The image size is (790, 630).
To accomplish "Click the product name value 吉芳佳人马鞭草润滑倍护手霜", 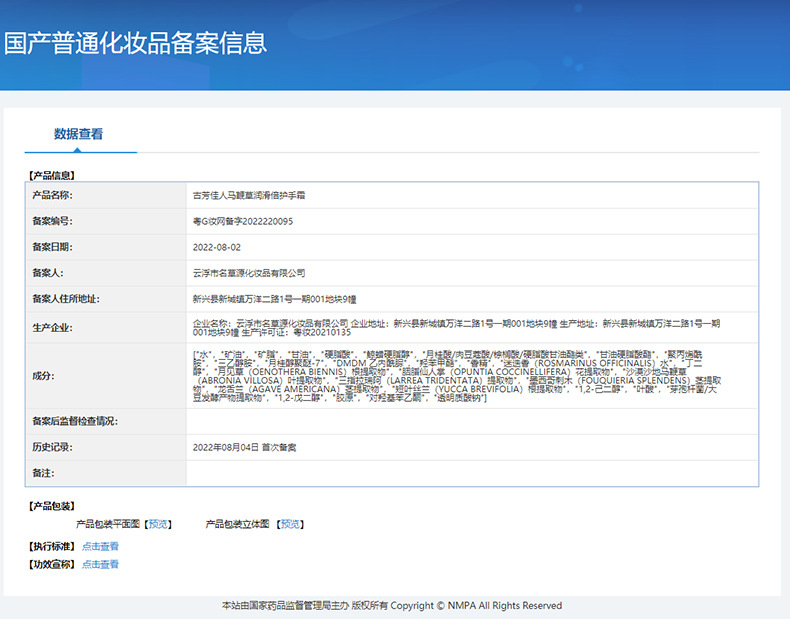I will pyautogui.click(x=249, y=196).
